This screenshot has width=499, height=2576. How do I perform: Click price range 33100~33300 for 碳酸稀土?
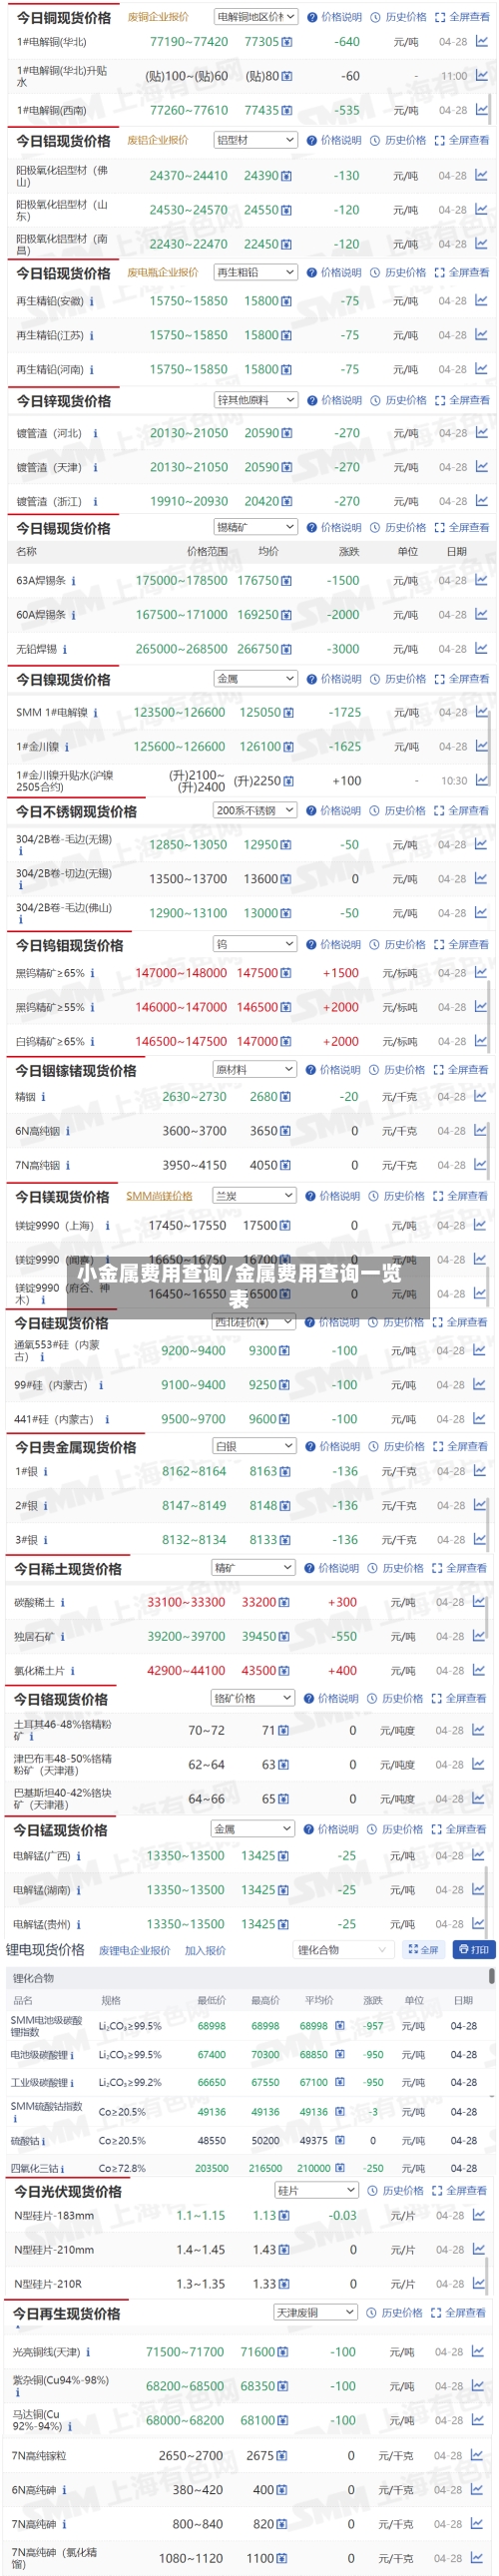coord(186,1603)
